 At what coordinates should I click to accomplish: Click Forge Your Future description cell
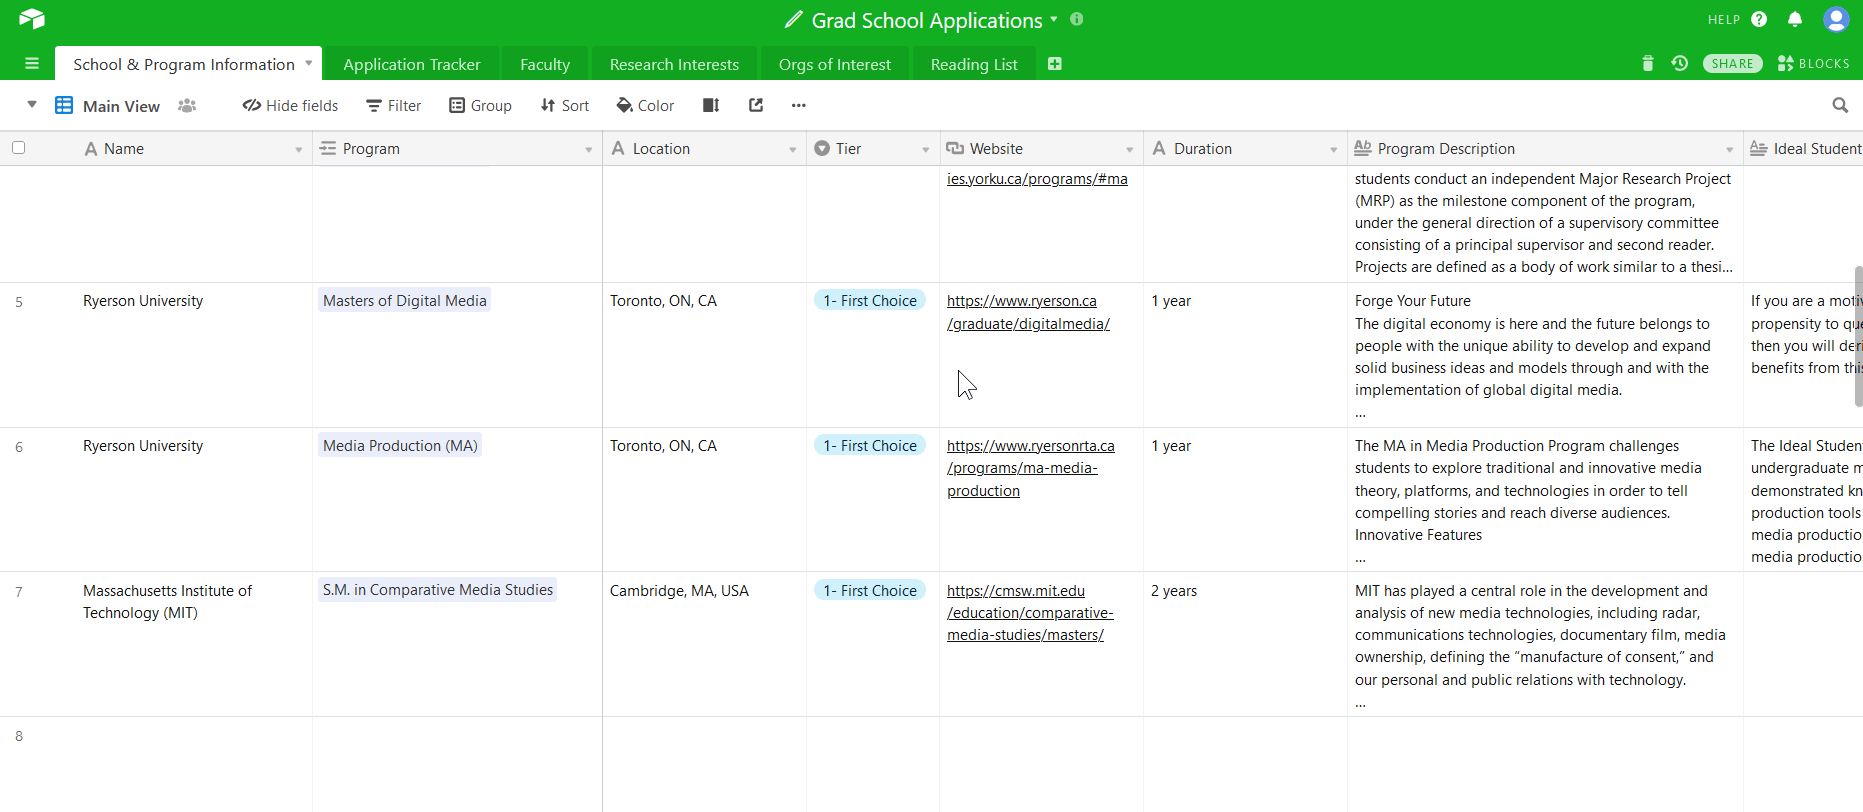pos(1545,355)
